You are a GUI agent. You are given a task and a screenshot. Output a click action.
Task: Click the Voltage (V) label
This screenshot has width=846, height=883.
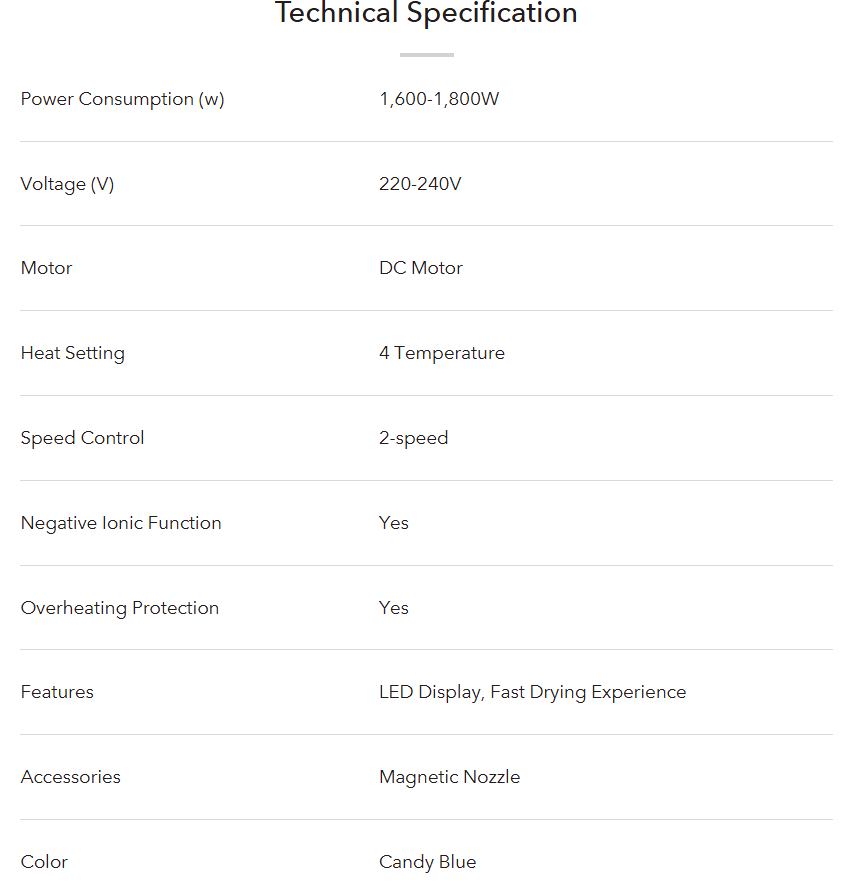point(67,184)
